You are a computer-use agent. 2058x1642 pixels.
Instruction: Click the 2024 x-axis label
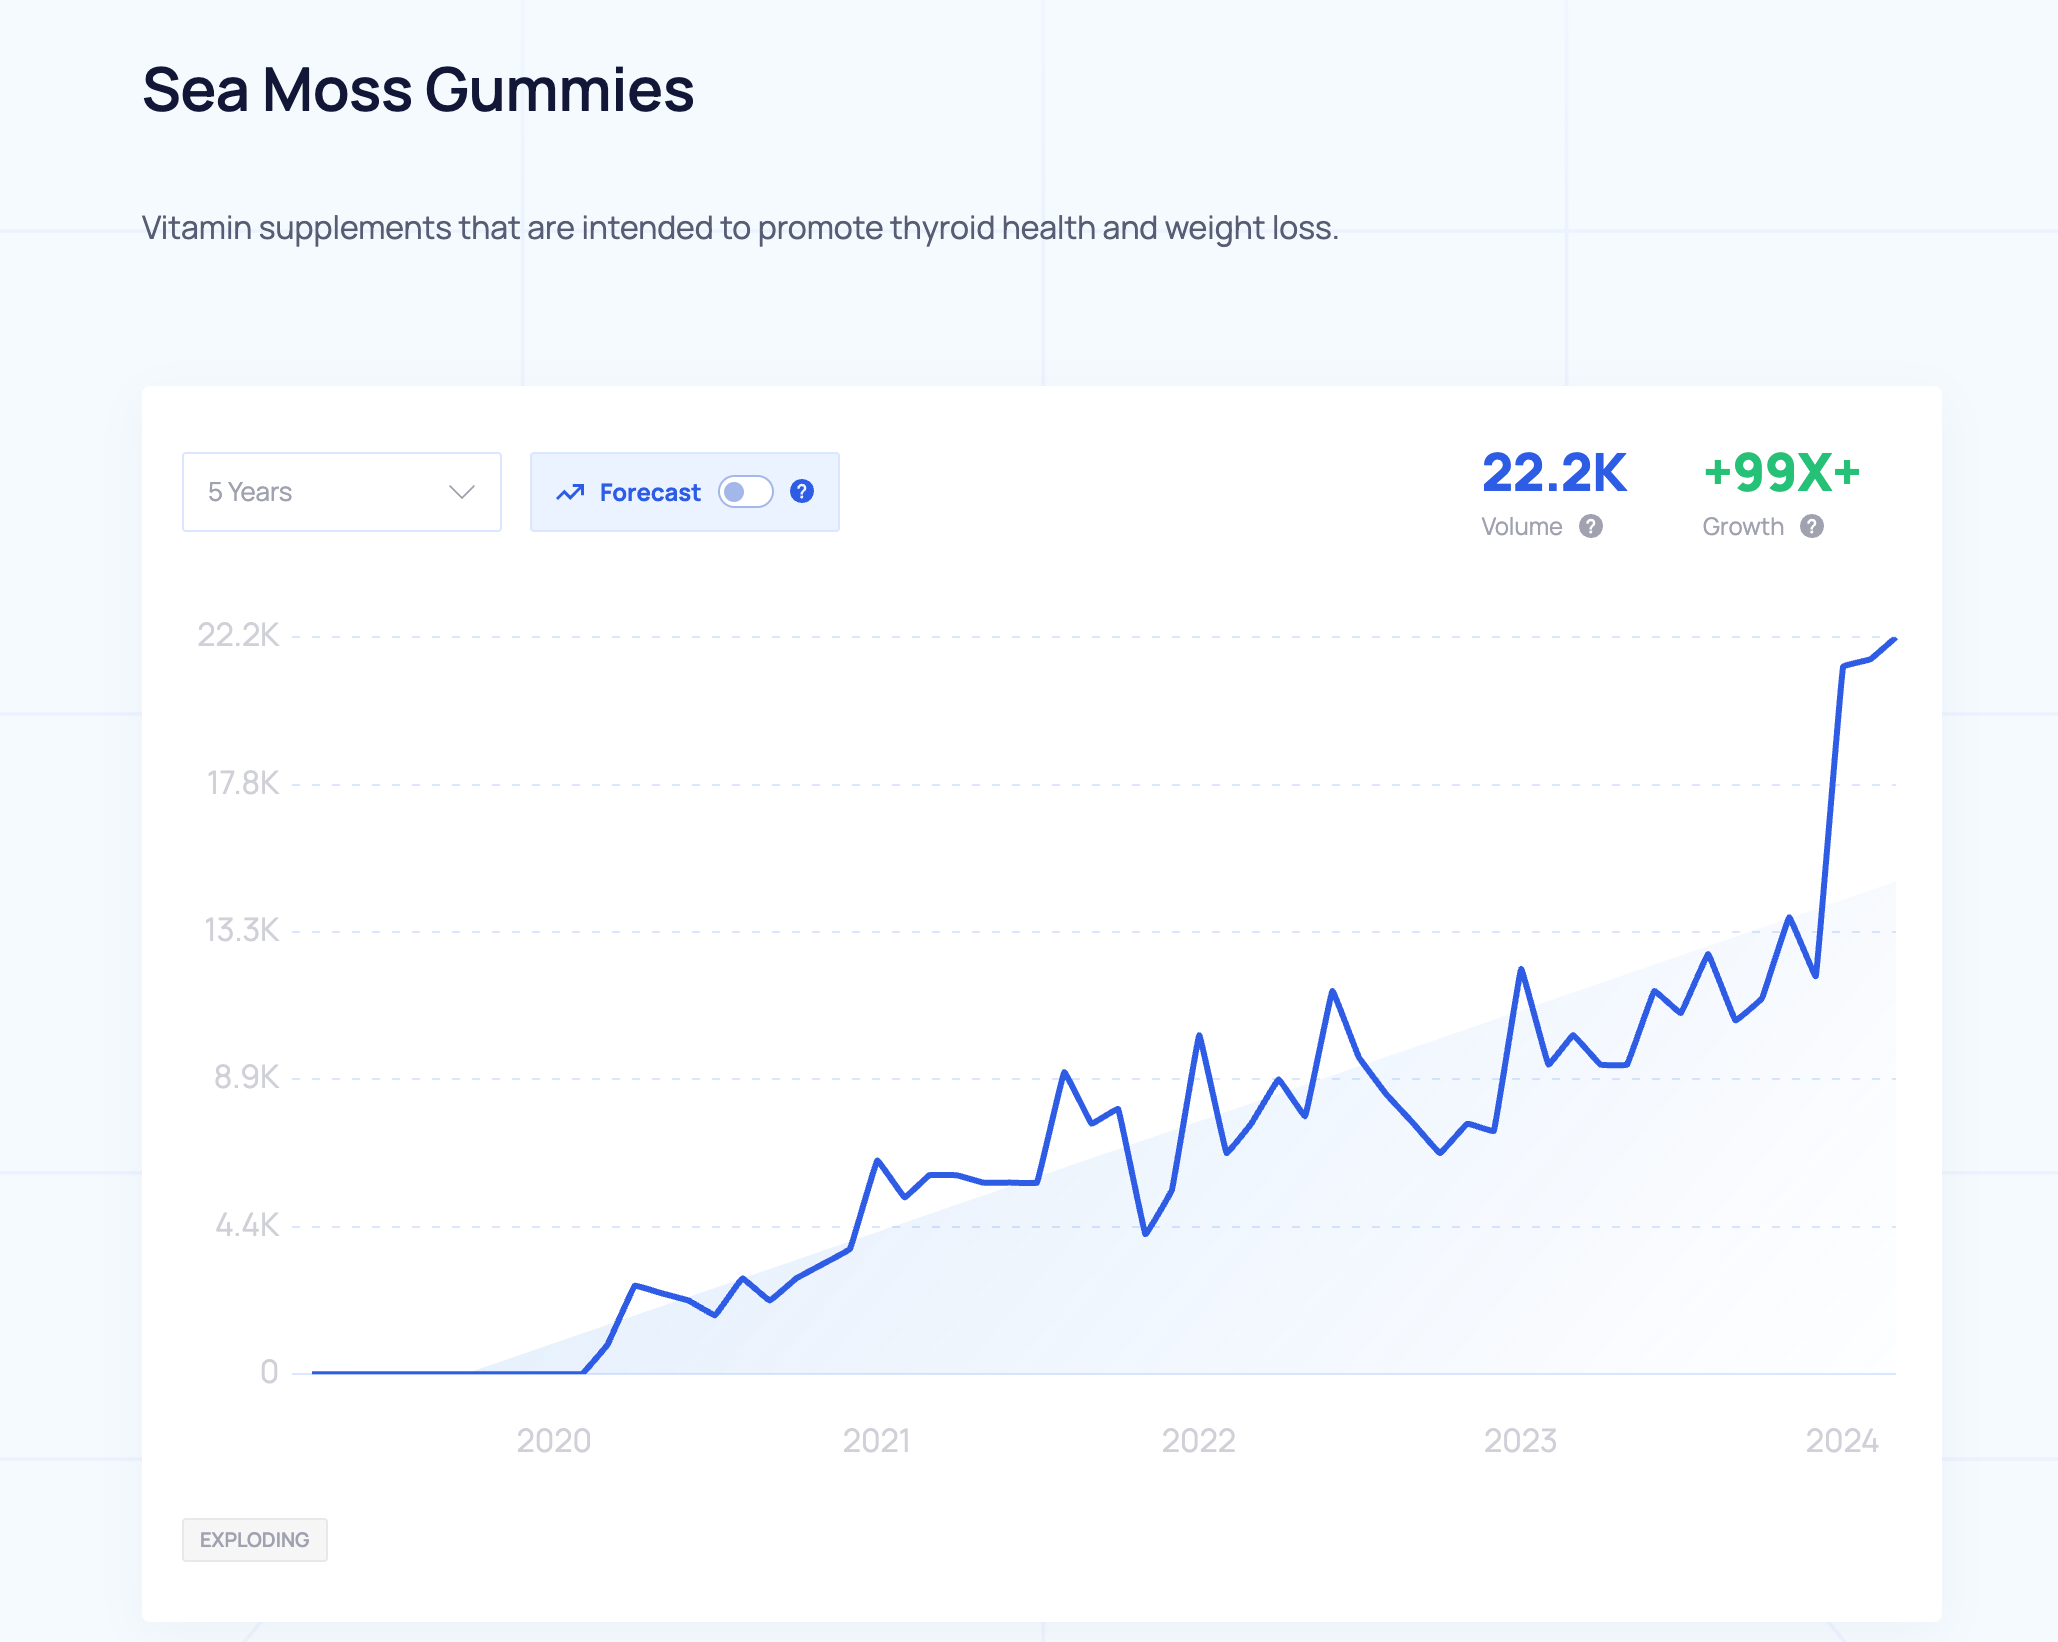point(1841,1440)
